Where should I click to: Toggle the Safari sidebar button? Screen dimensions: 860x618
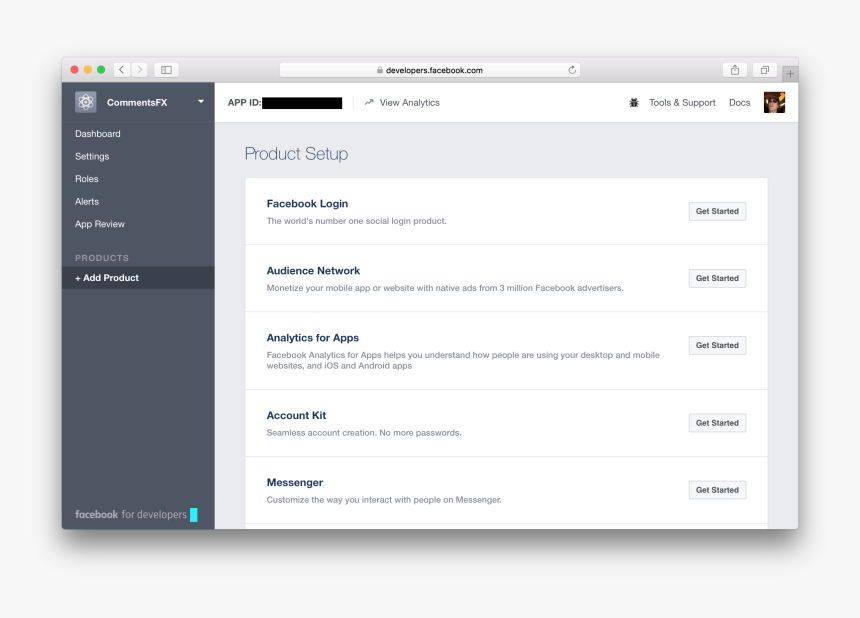166,70
